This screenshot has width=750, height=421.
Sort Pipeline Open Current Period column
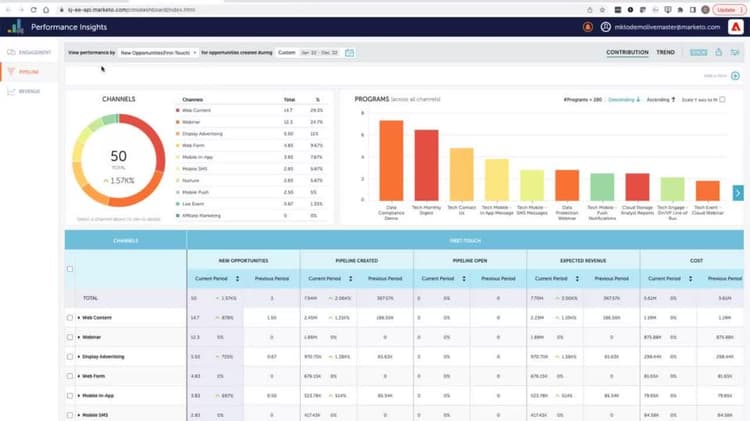[463, 278]
